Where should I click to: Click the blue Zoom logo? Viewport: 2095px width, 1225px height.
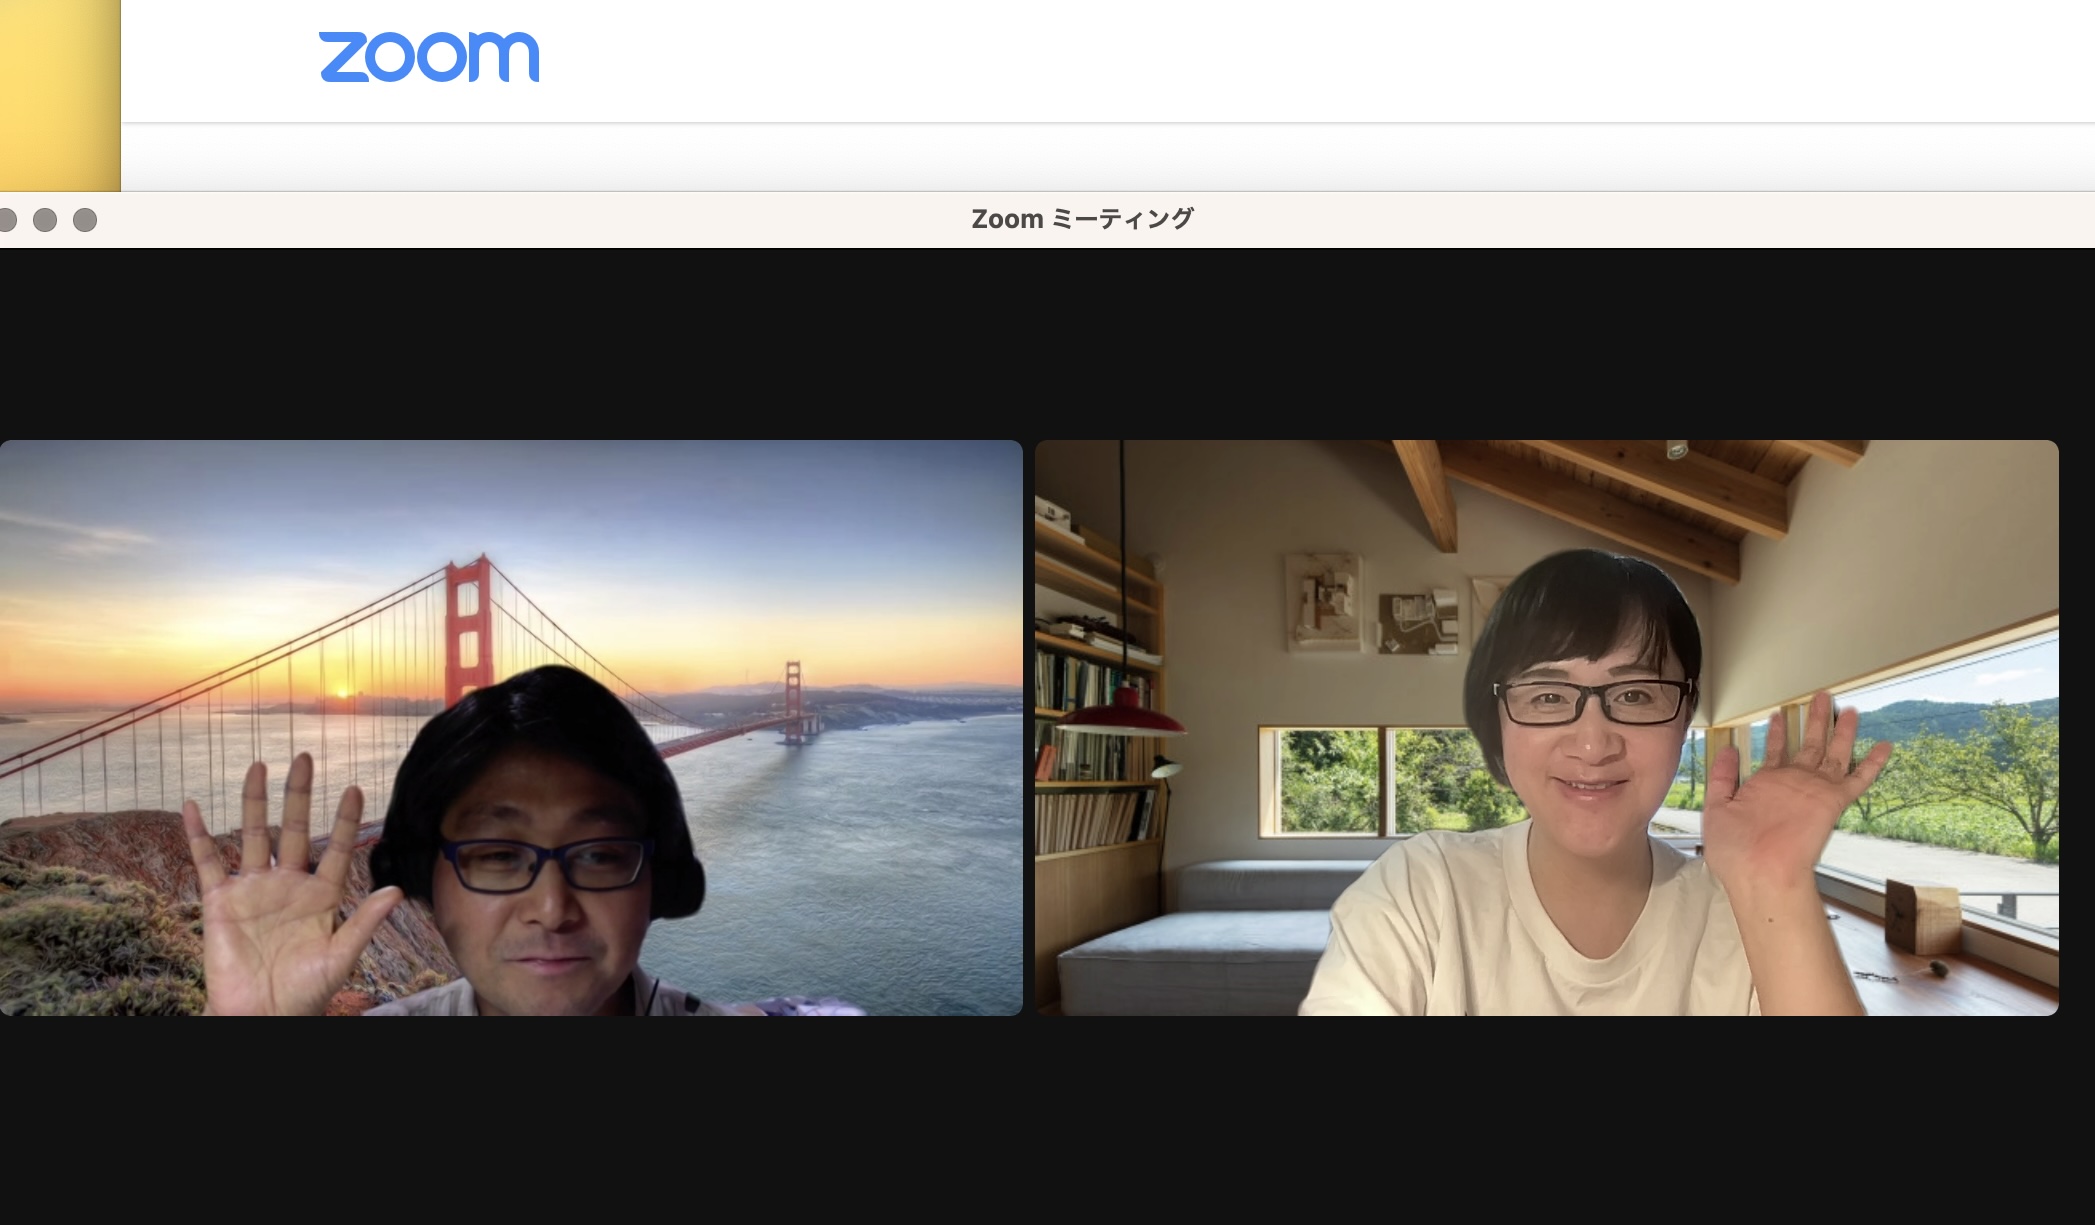(429, 57)
